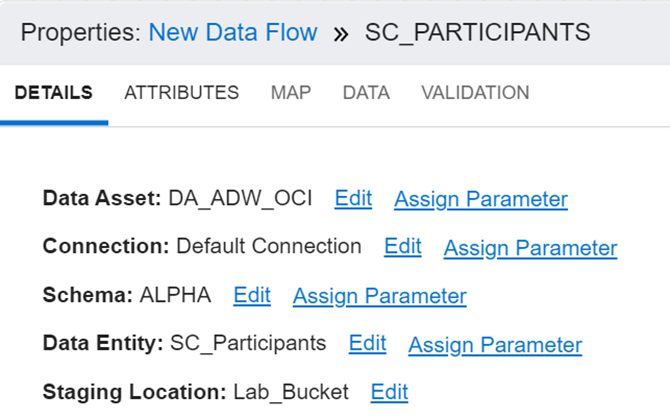This screenshot has height=420, width=670.
Task: Edit the Default Connection setting
Action: pyautogui.click(x=402, y=247)
